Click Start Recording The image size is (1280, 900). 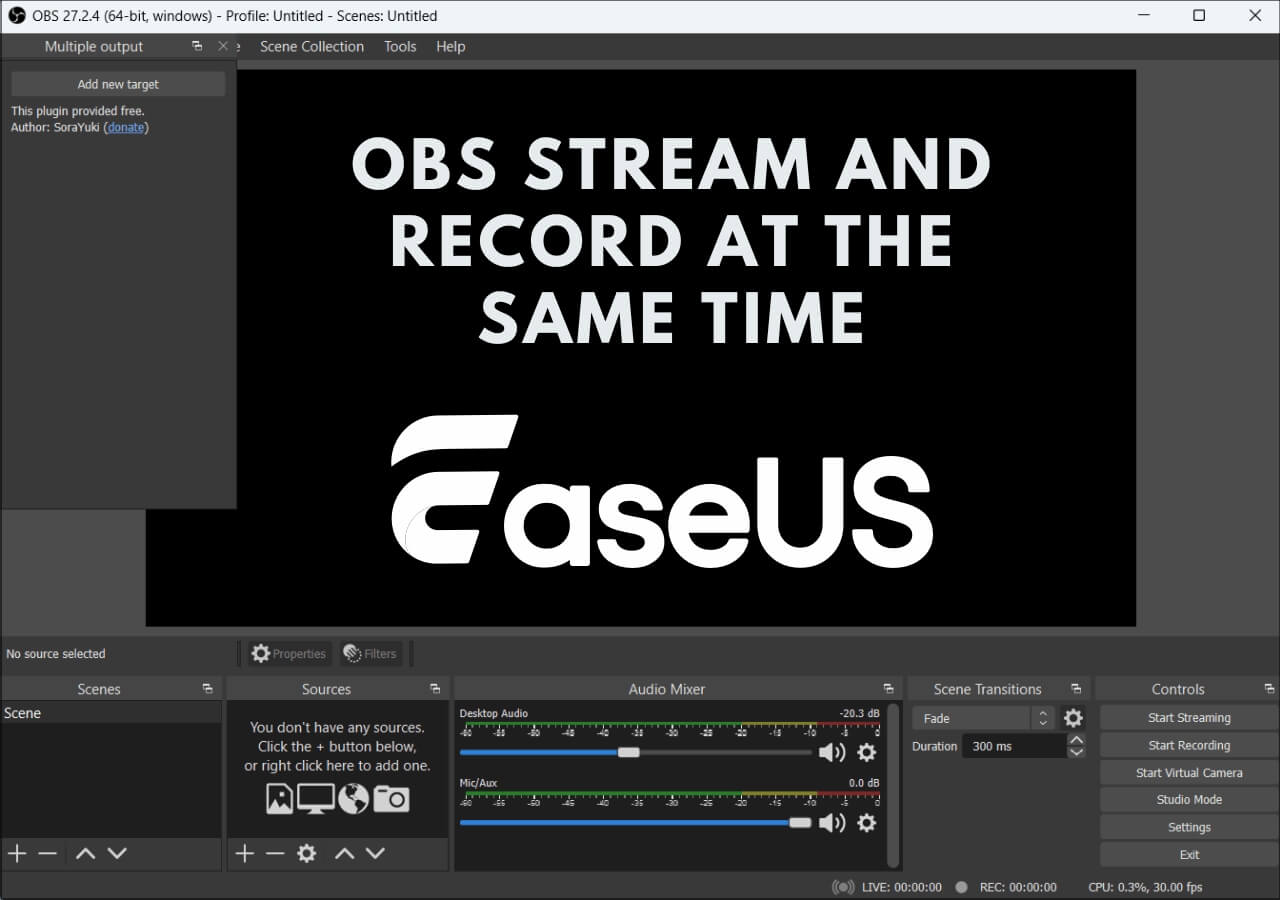pyautogui.click(x=1189, y=745)
